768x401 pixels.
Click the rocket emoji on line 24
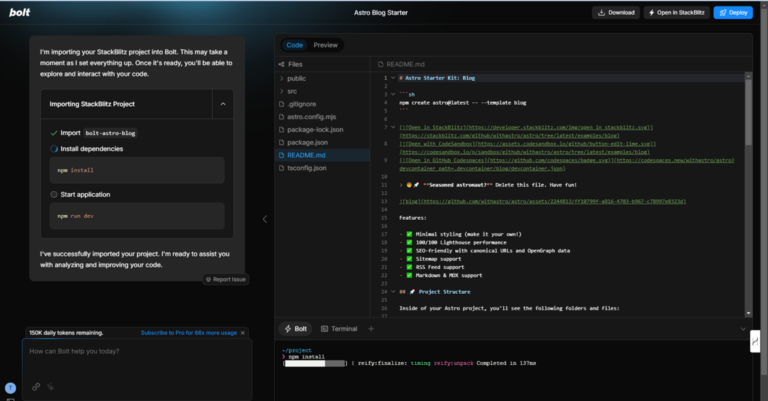pos(412,292)
